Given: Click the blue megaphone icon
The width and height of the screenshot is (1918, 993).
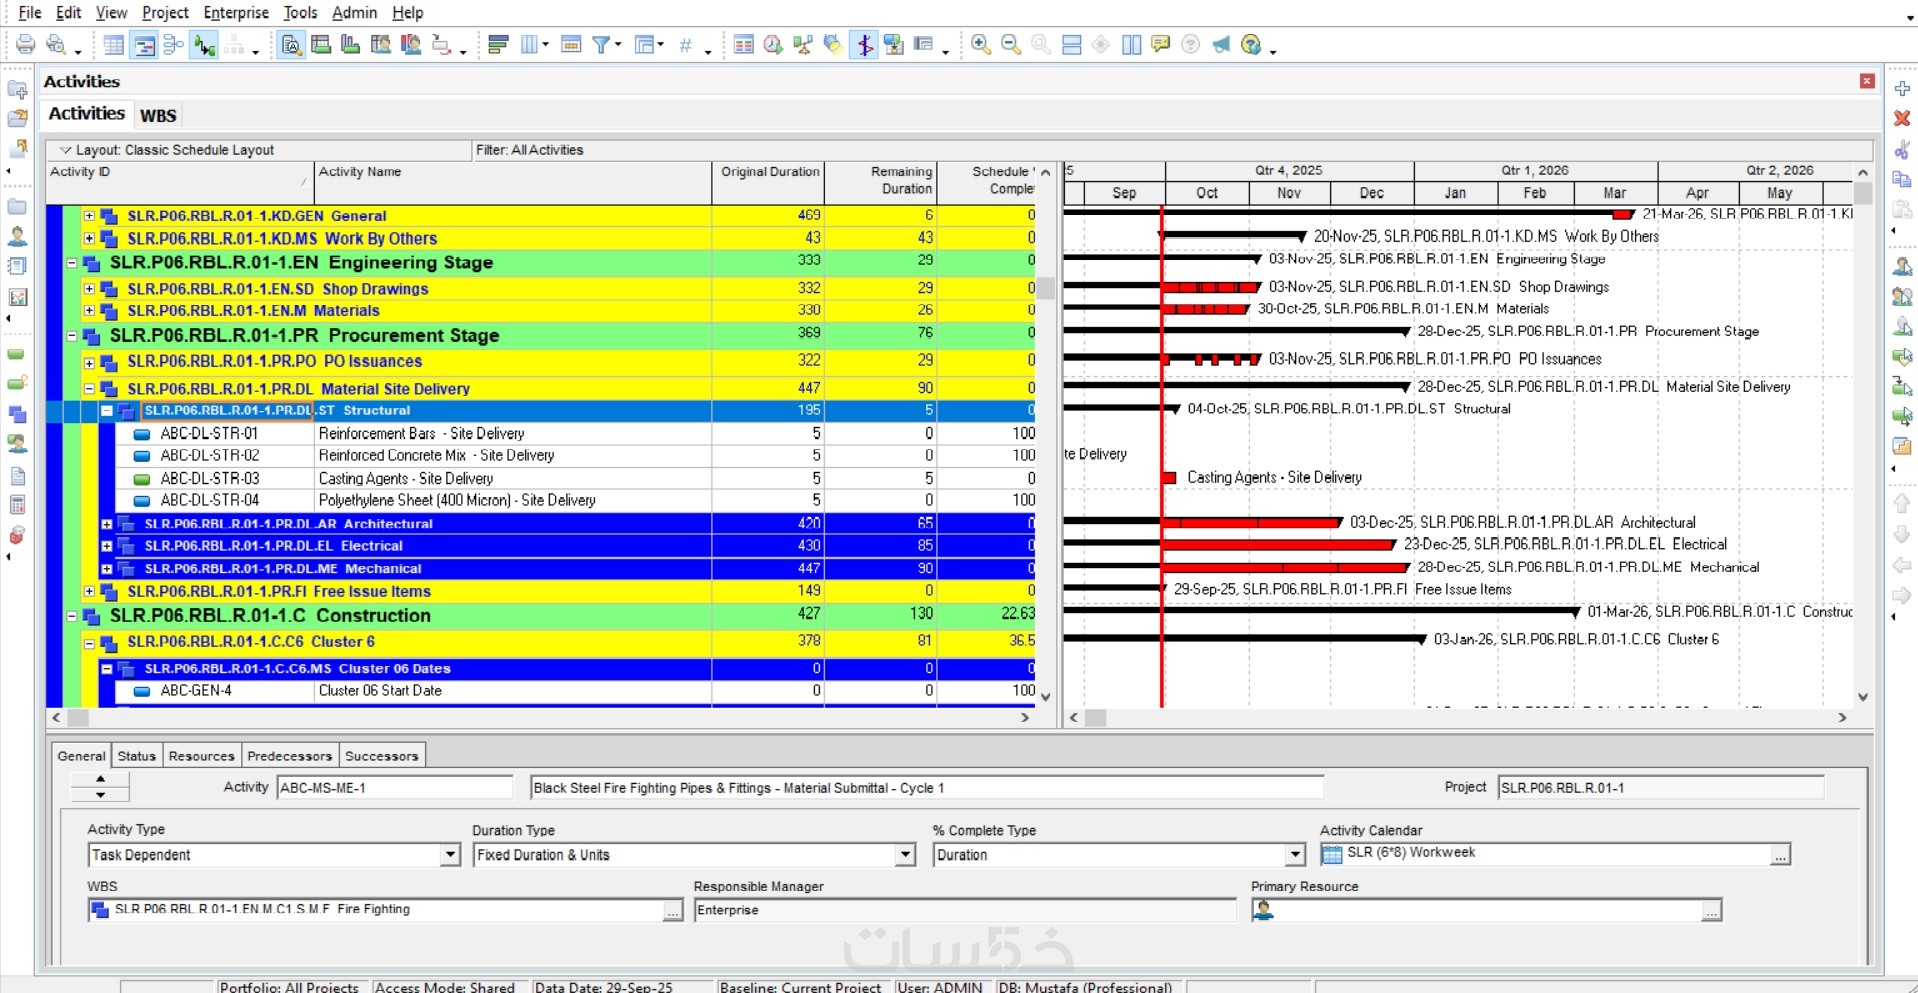Looking at the screenshot, I should coord(1221,45).
